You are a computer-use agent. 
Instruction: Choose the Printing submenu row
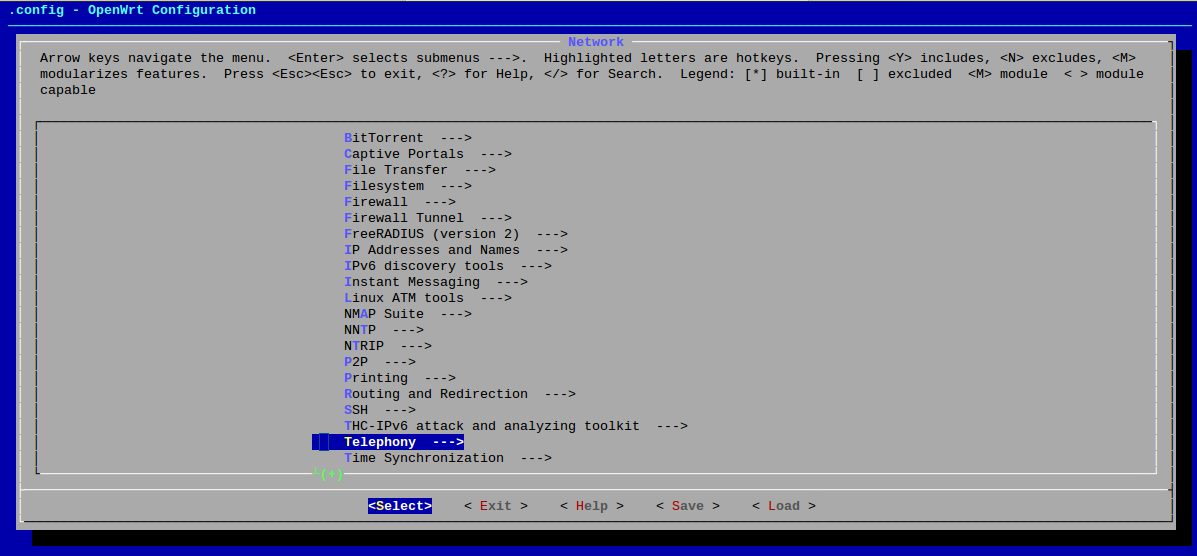pyautogui.click(x=400, y=379)
